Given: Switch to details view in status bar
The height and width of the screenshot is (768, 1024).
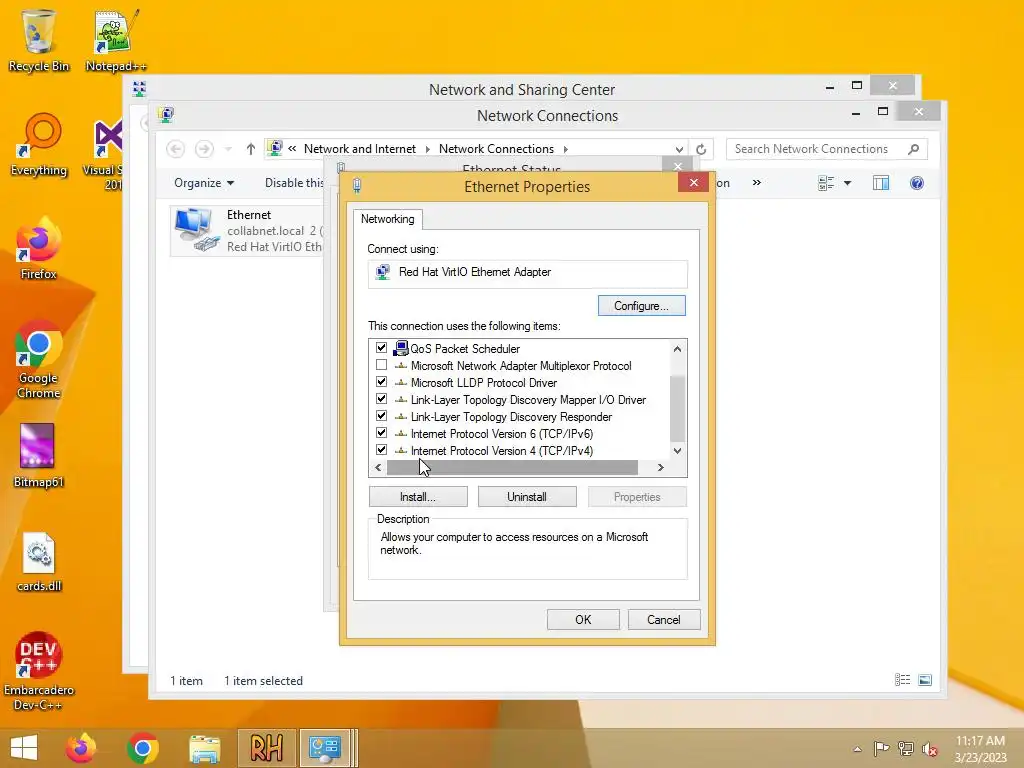Looking at the screenshot, I should [903, 680].
